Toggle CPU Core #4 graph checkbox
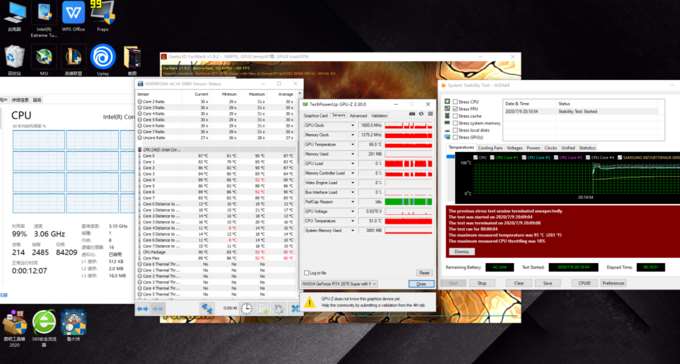This screenshot has height=364, width=680. coord(588,157)
